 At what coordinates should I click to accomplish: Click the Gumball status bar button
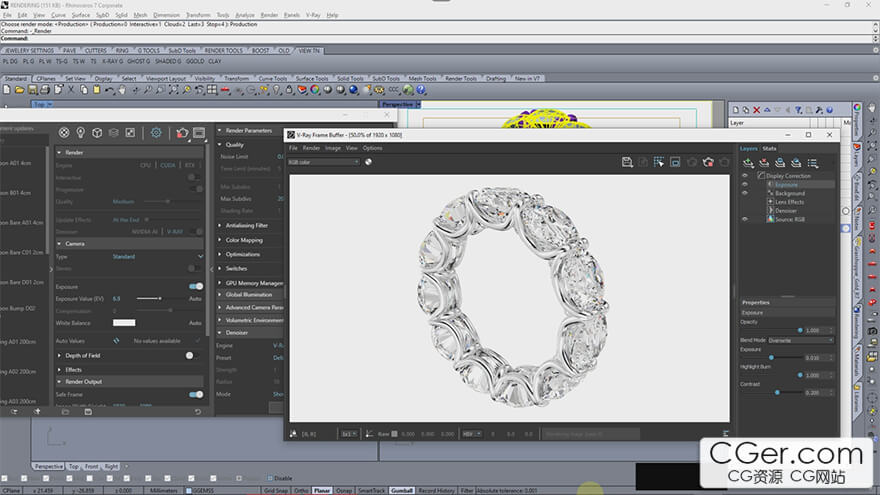[401, 491]
